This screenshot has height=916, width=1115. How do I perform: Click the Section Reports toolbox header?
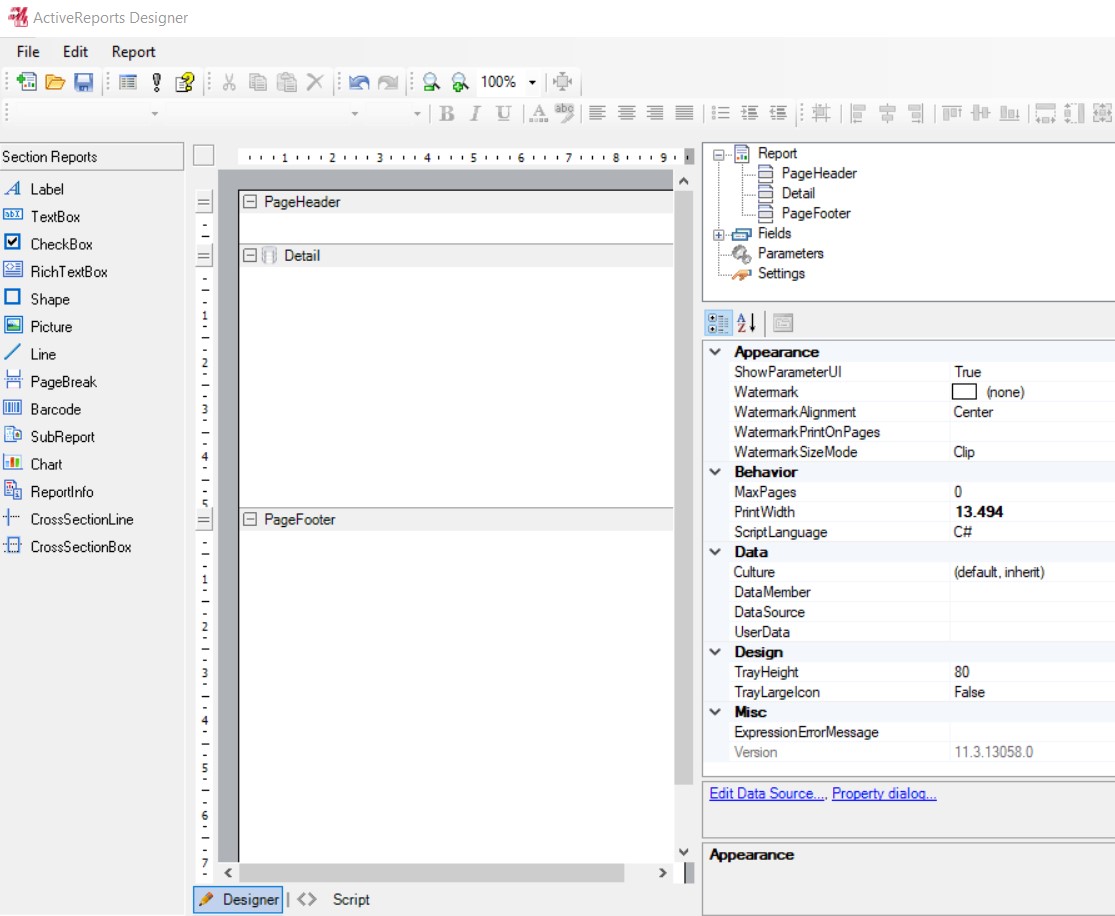pyautogui.click(x=92, y=157)
